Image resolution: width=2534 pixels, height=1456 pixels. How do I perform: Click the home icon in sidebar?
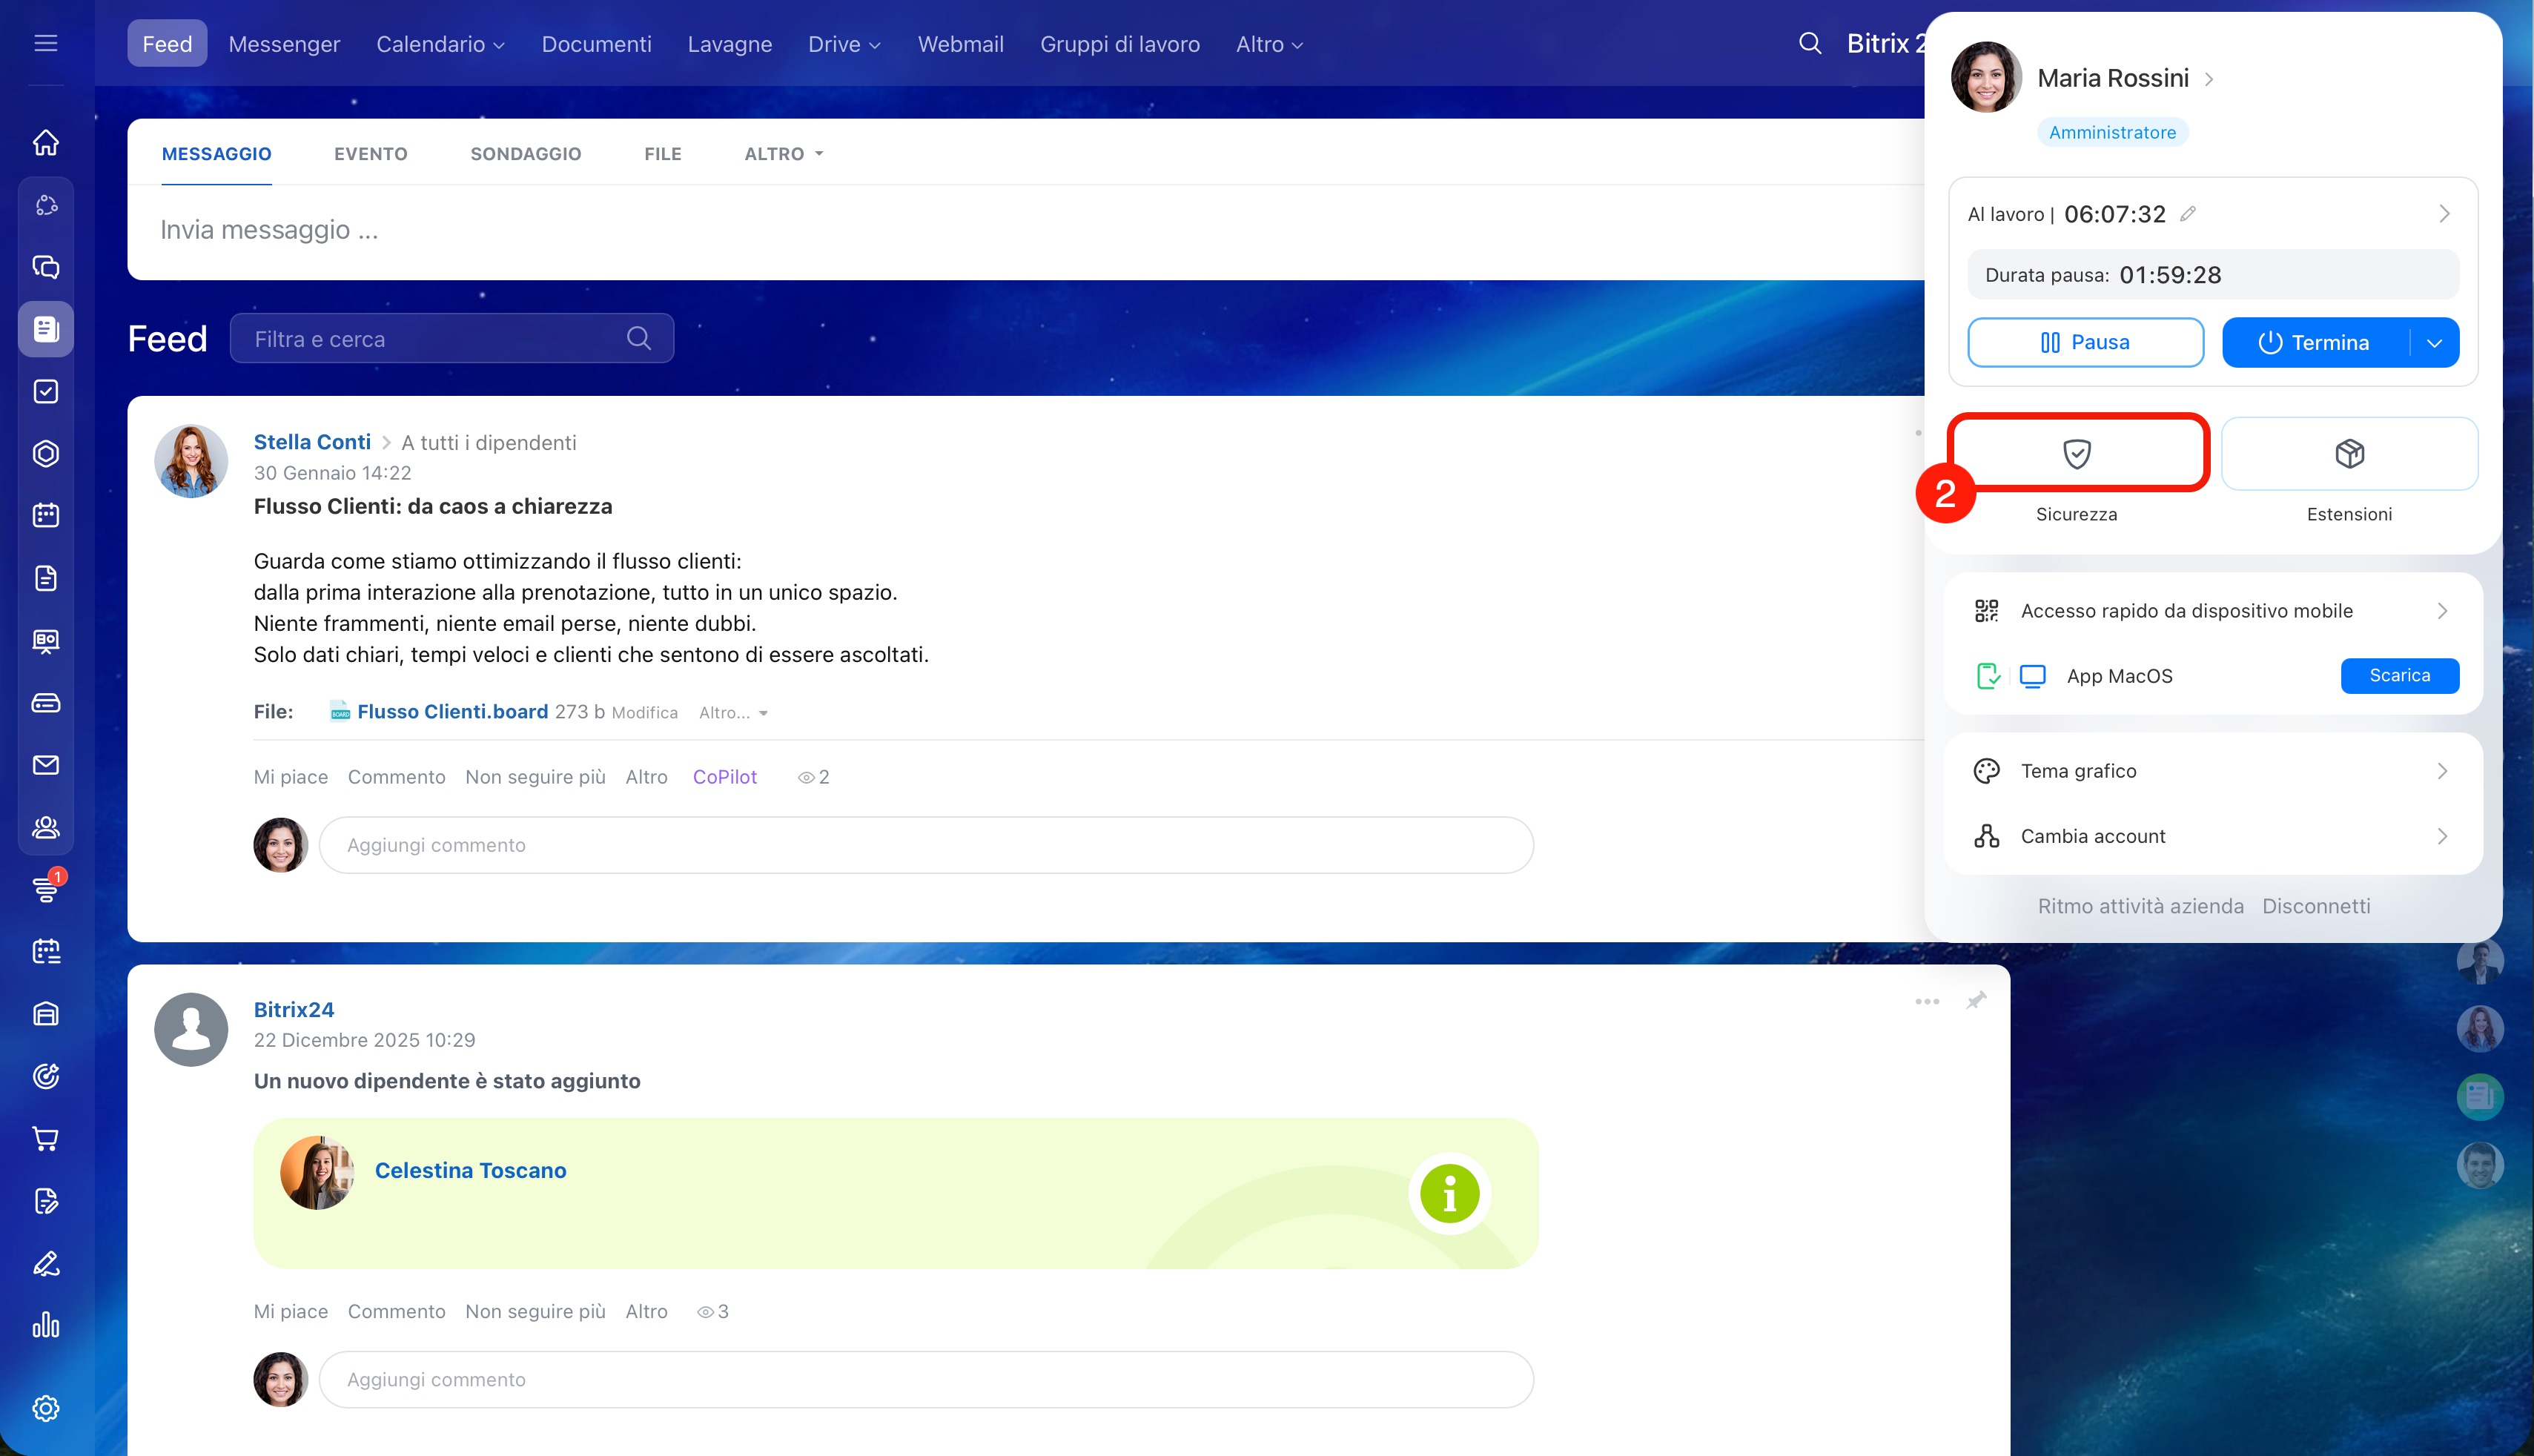point(46,143)
